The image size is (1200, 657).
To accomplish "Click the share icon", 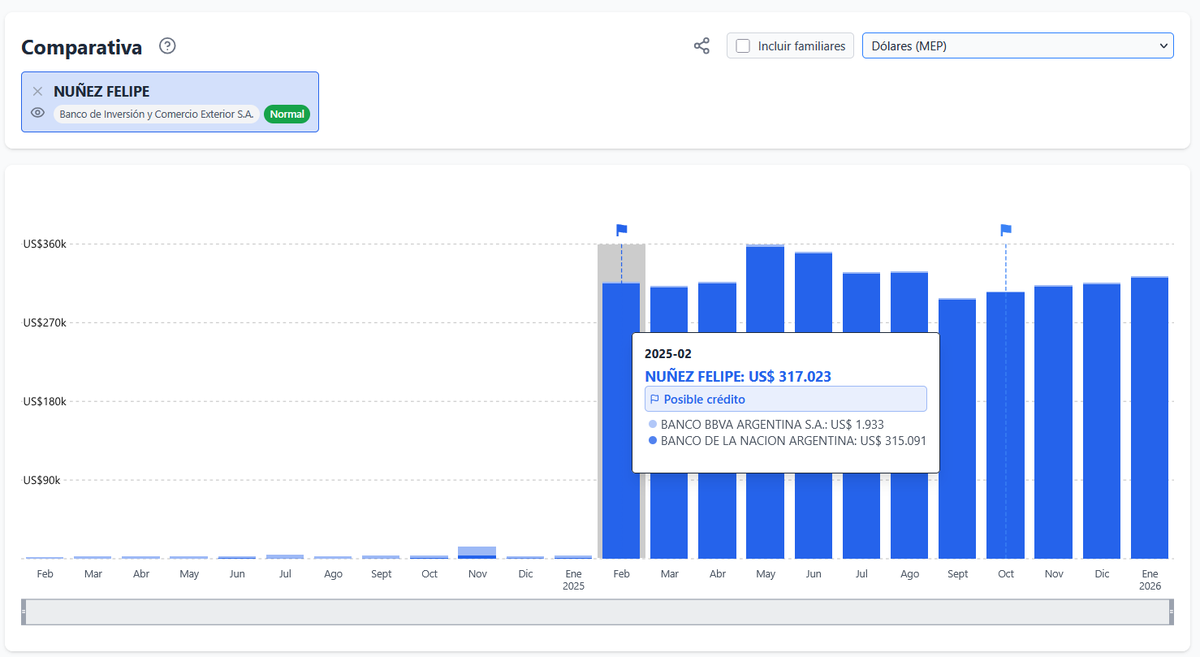I will [x=702, y=46].
